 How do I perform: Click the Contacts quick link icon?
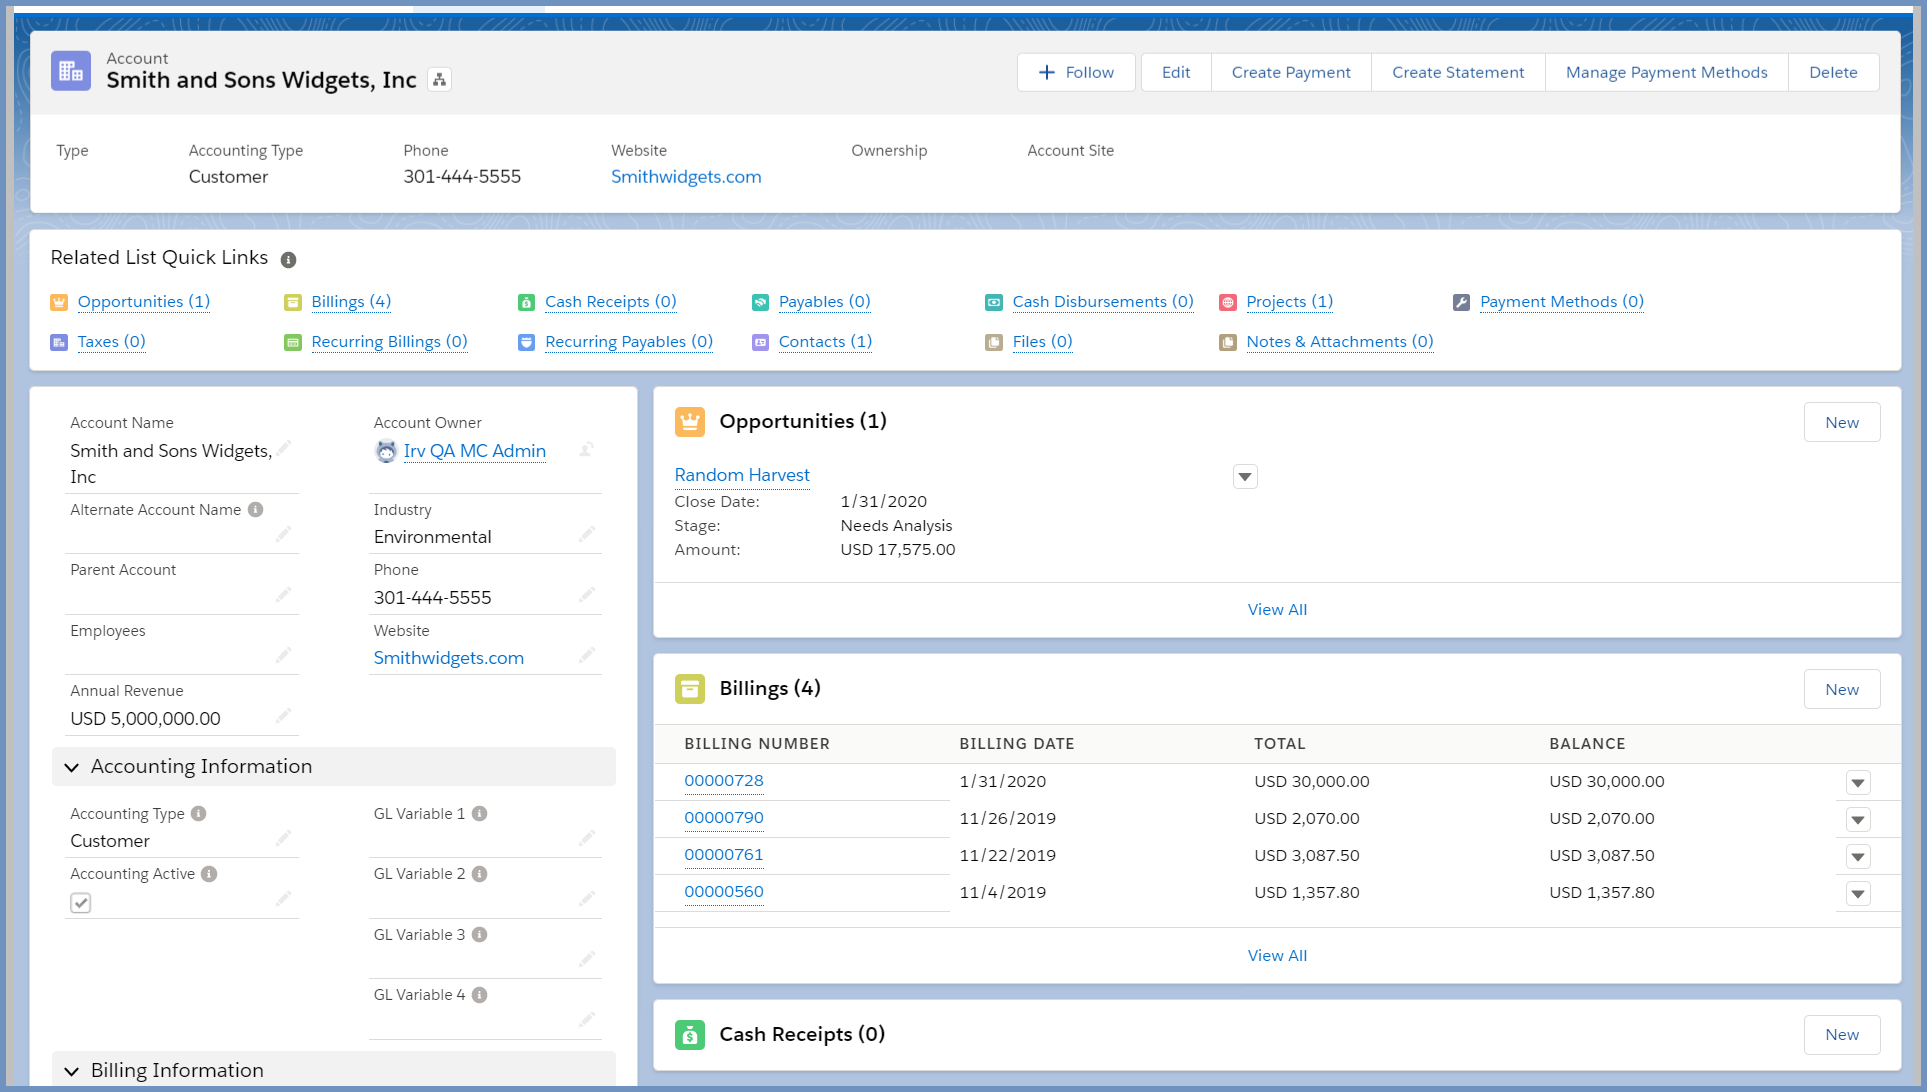[760, 342]
